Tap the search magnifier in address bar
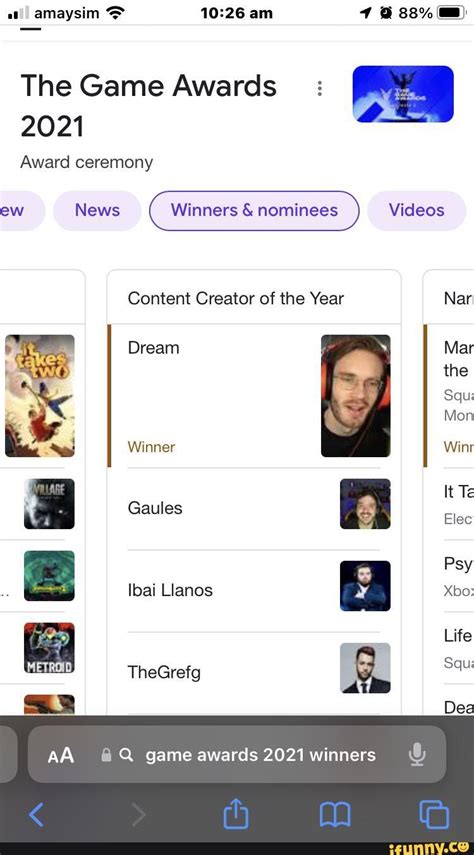The image size is (474, 855). click(x=126, y=755)
